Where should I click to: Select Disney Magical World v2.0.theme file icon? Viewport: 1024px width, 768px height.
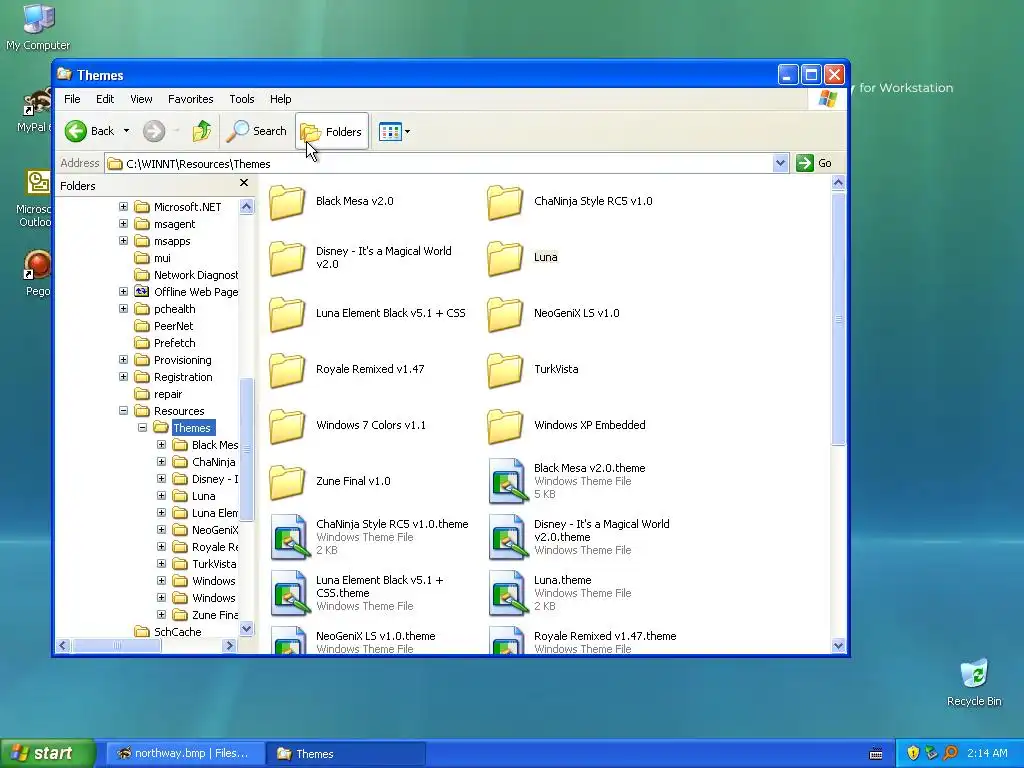[507, 537]
